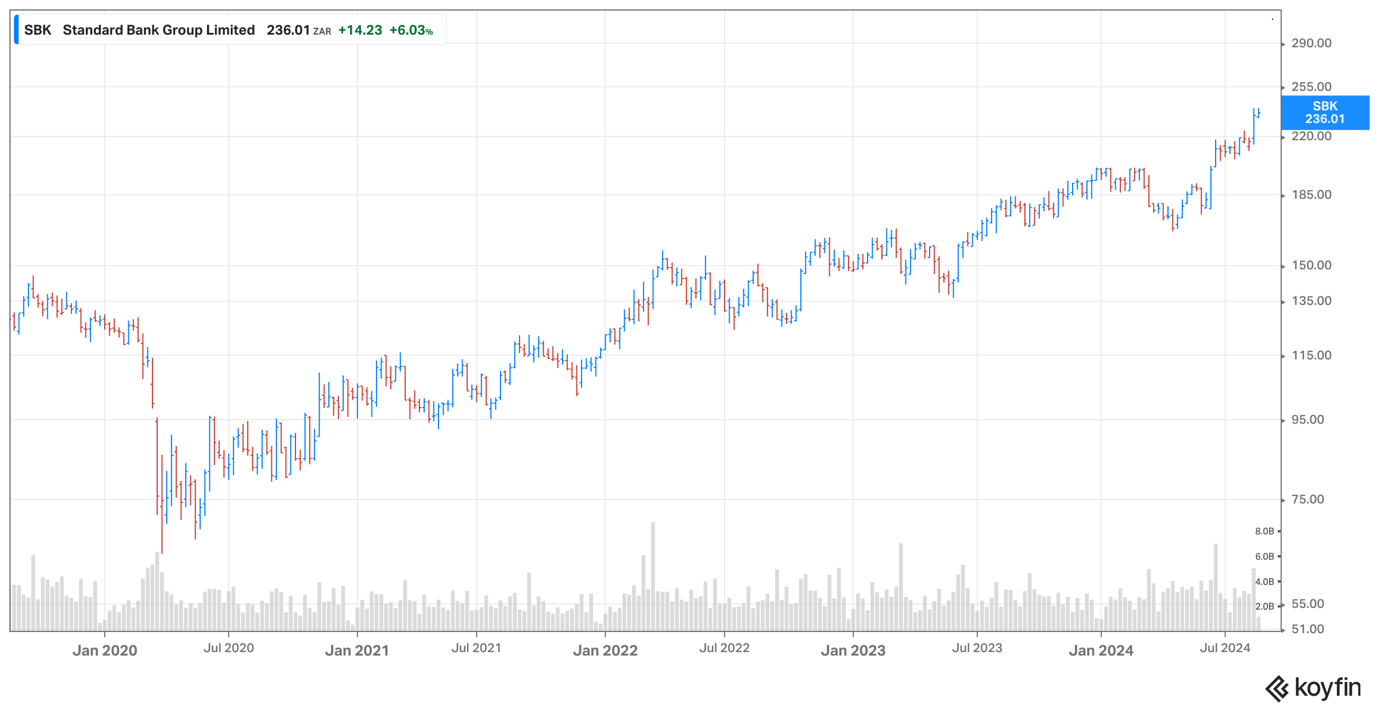Click the 150.00 price axis label
This screenshot has height=712, width=1379.
point(1311,265)
